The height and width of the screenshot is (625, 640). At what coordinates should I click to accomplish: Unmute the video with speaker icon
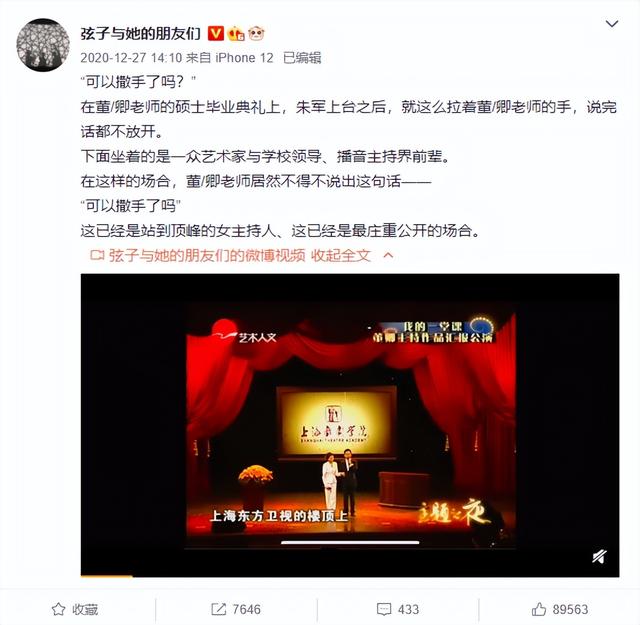599,556
